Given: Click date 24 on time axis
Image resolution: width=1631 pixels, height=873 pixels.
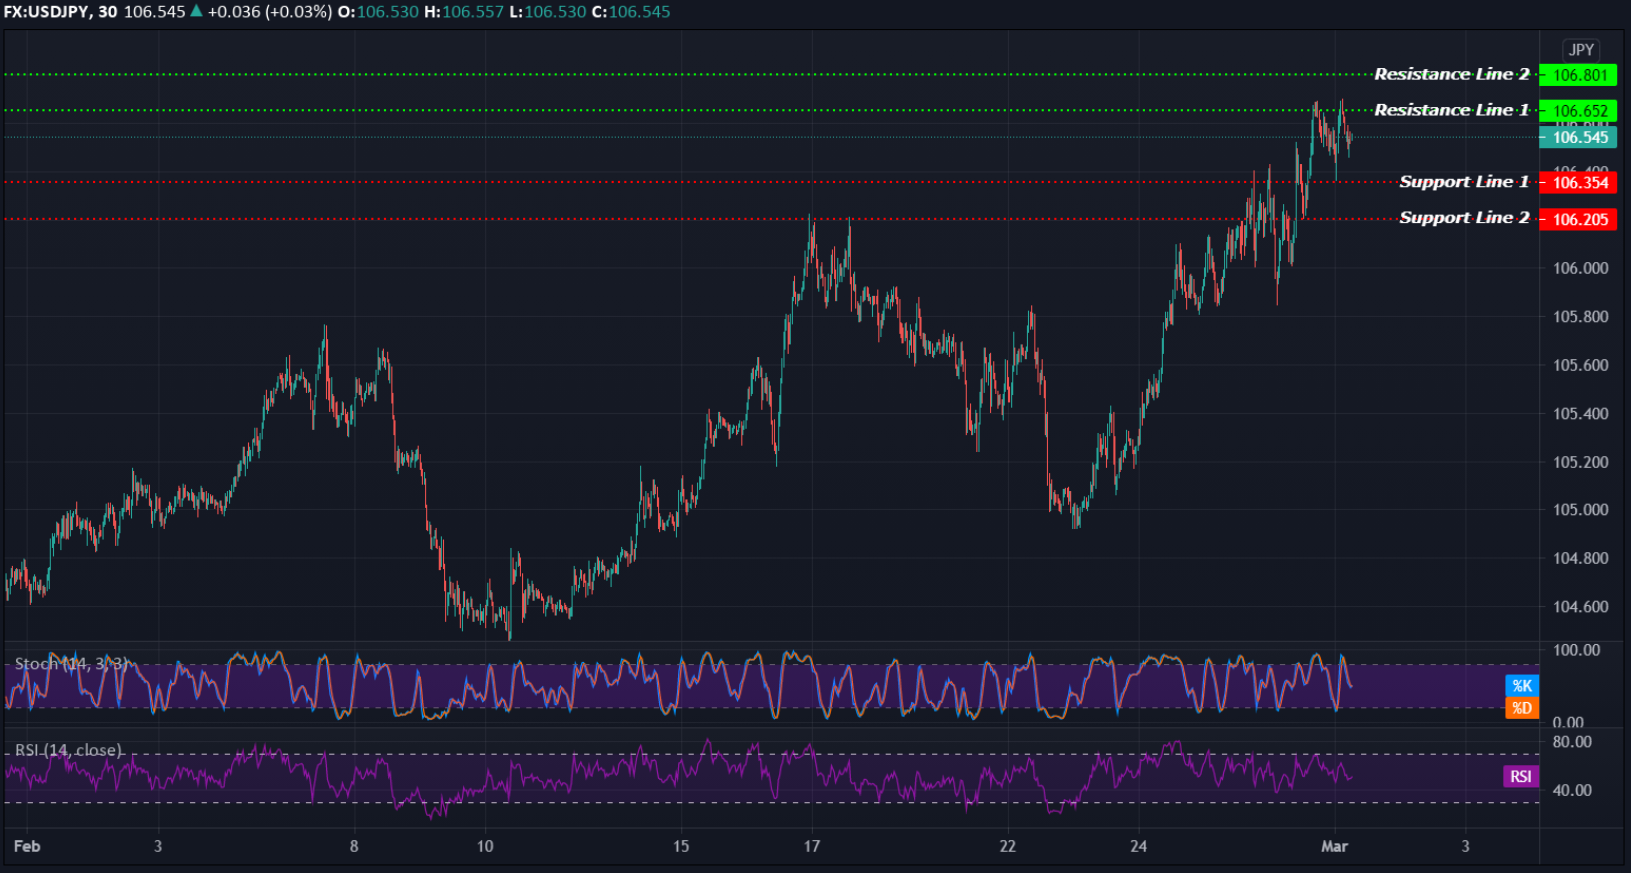Looking at the screenshot, I should click(1139, 847).
